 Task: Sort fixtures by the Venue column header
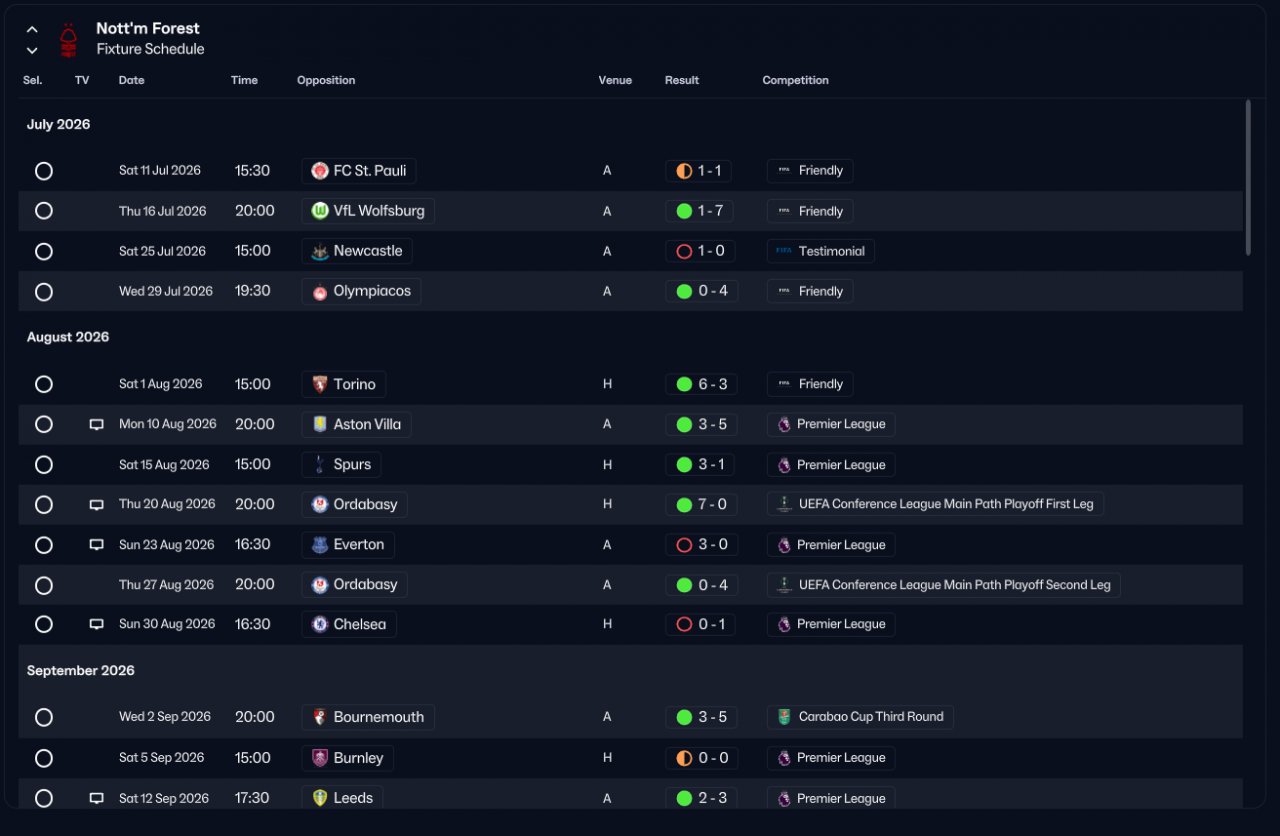[615, 80]
